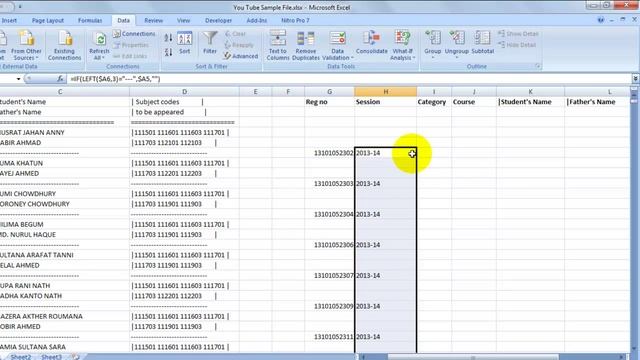This screenshot has height=360, width=640.
Task: Open What-If Analysis
Action: pos(402,45)
